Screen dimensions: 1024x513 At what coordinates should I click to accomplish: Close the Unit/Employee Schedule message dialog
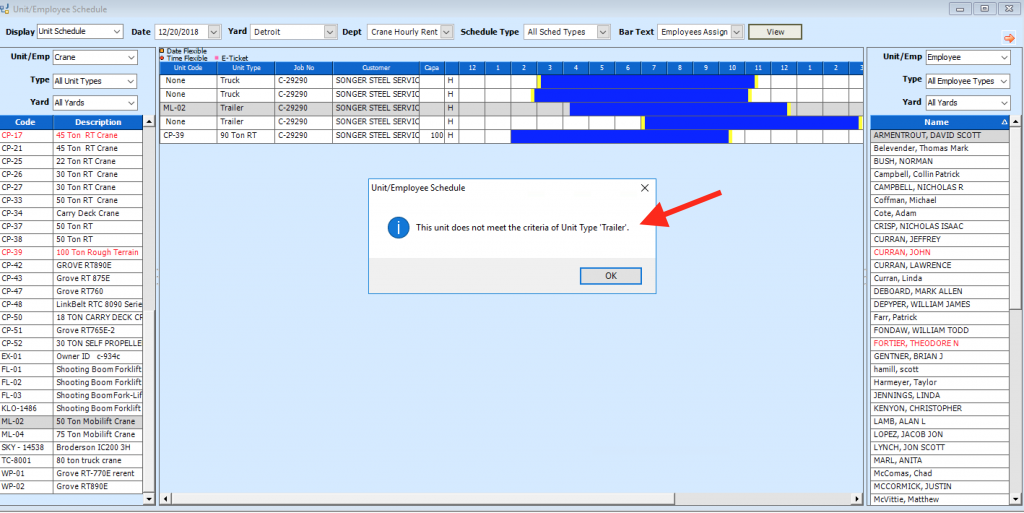(x=645, y=188)
